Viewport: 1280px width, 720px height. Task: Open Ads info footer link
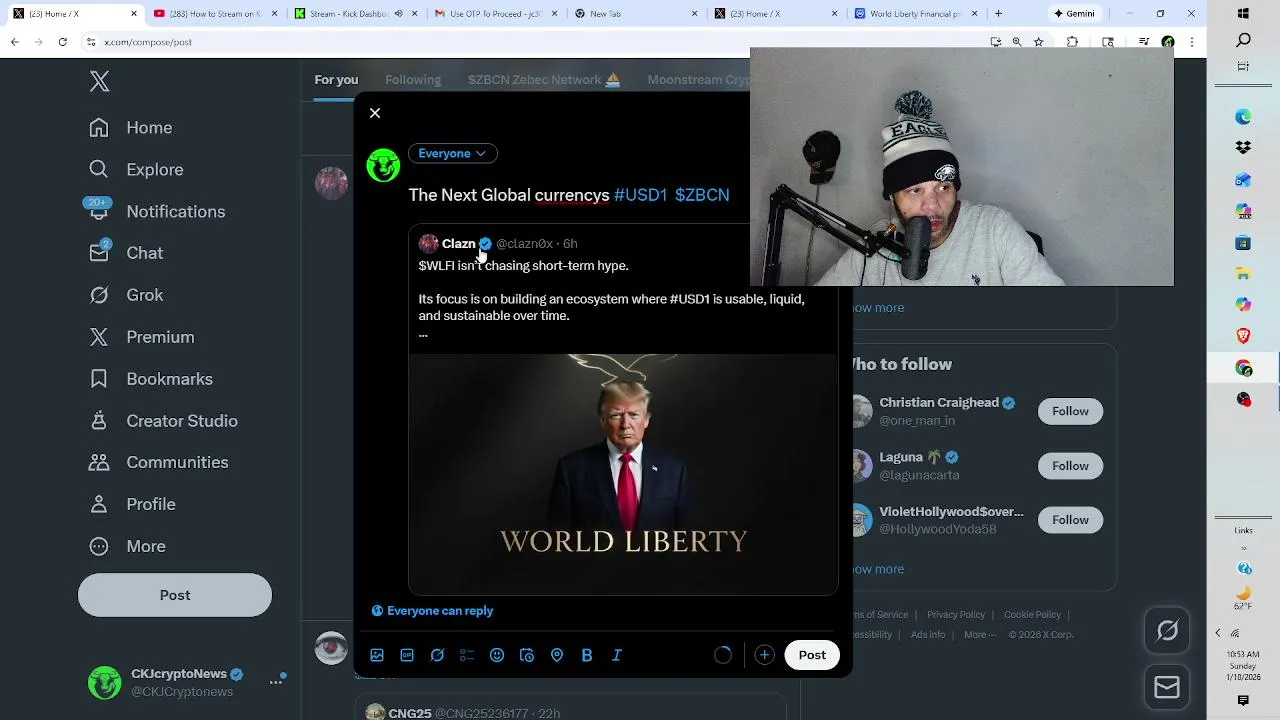(928, 635)
